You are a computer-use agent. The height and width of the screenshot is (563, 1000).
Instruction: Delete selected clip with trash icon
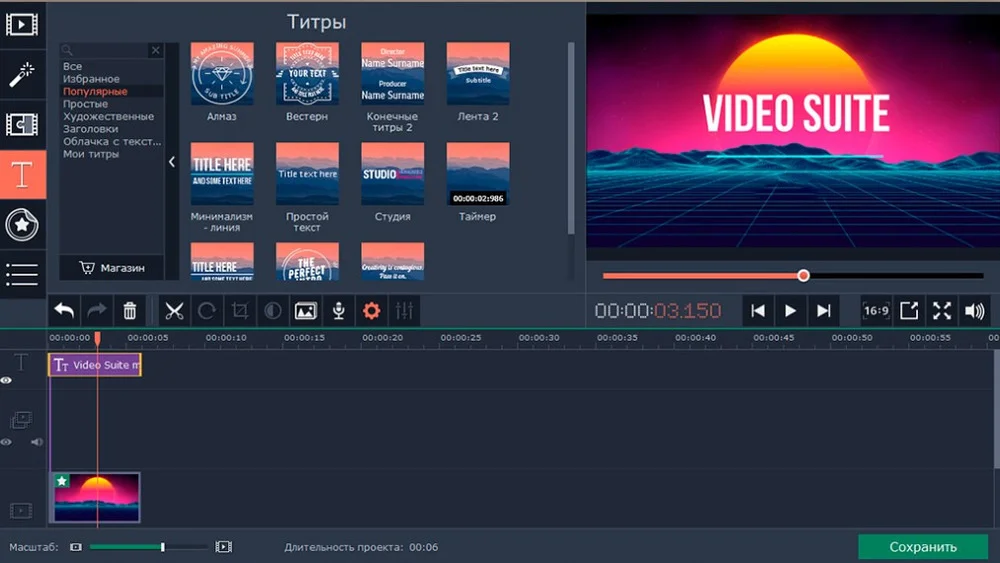pos(130,311)
